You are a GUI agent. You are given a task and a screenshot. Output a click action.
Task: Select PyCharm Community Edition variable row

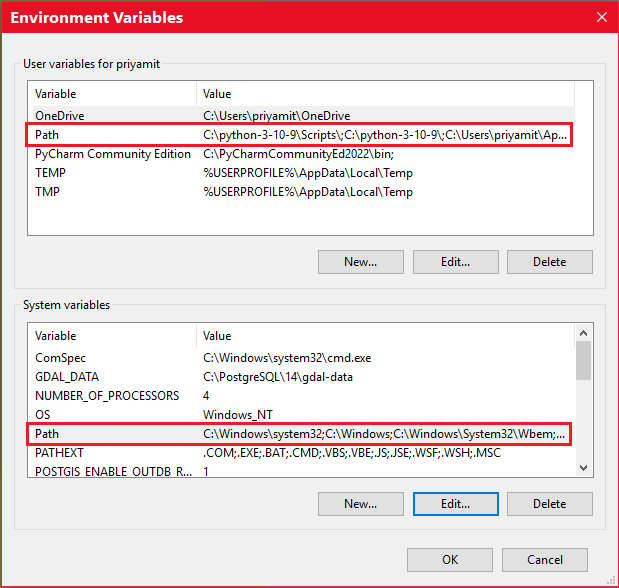pyautogui.click(x=304, y=154)
